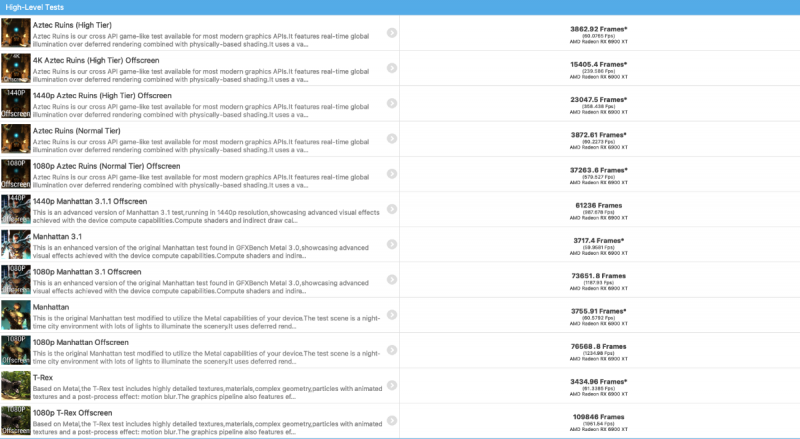
Task: Open 1080p Manhattan 3.1 Offscreen thumbnail
Action: [16, 279]
